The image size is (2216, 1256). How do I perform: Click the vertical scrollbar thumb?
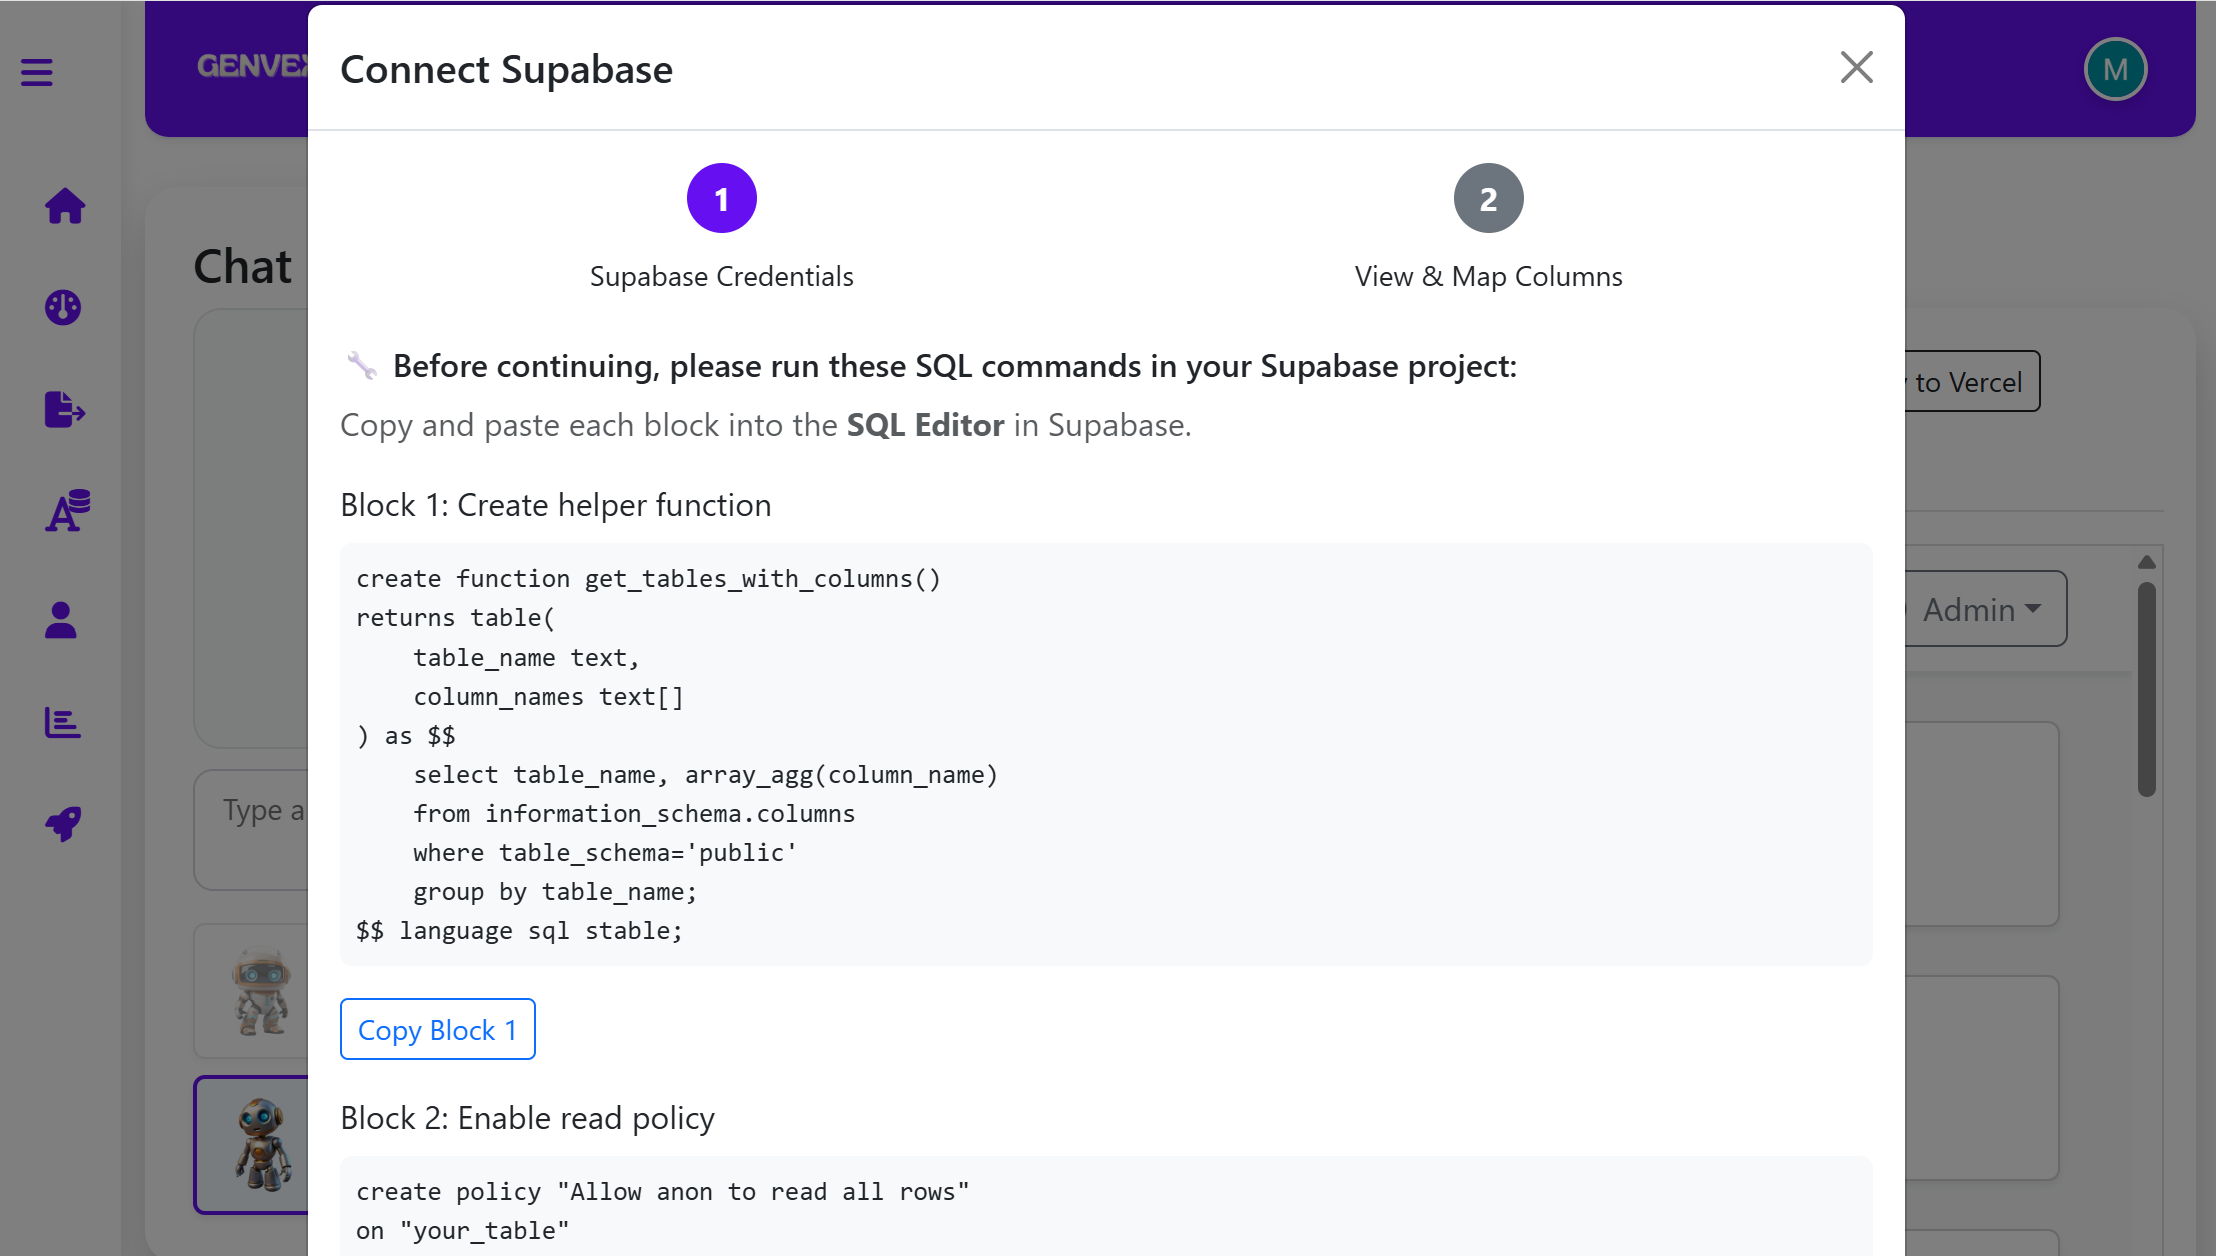(2146, 690)
